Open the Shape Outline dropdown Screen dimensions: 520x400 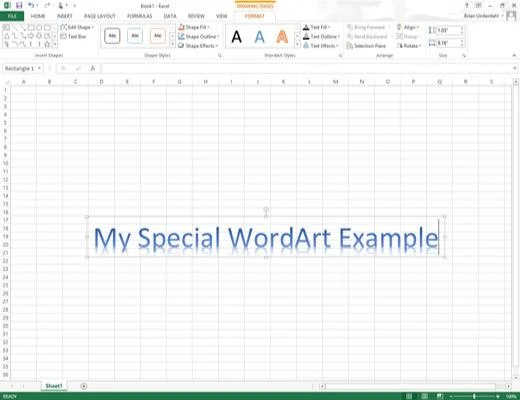click(x=199, y=36)
